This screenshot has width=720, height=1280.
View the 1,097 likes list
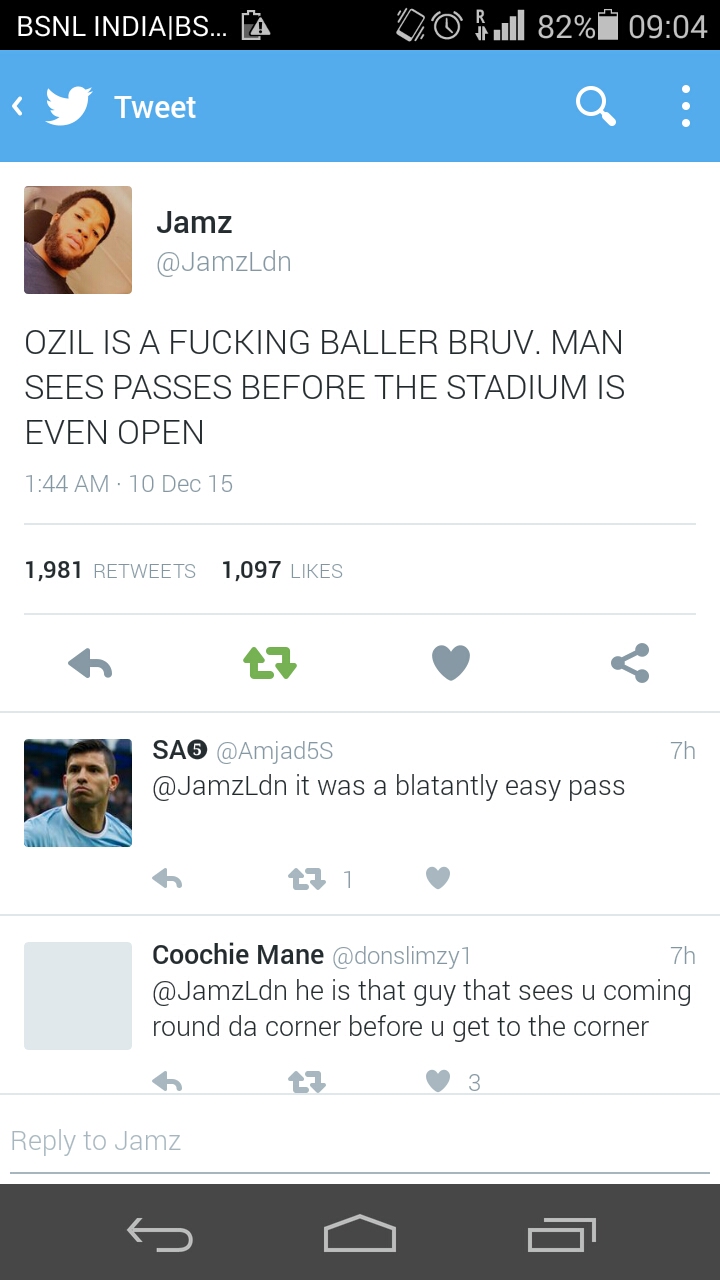282,570
